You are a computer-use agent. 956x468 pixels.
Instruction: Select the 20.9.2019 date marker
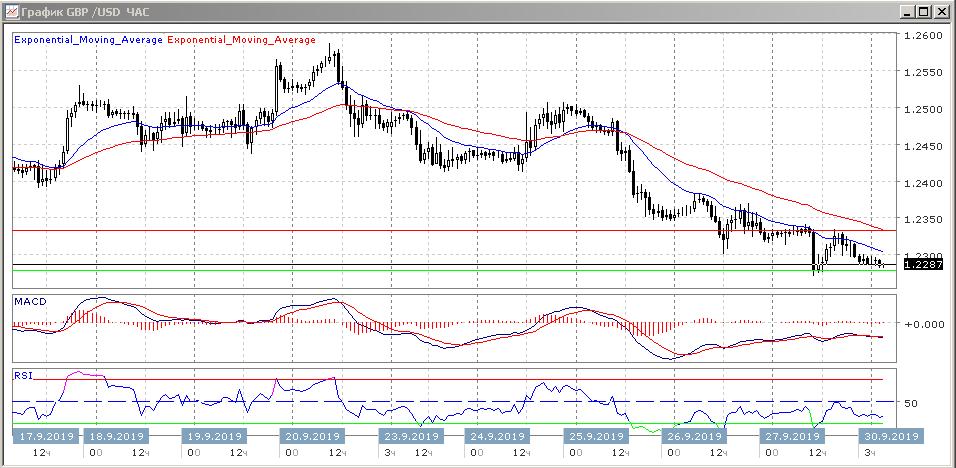309,436
